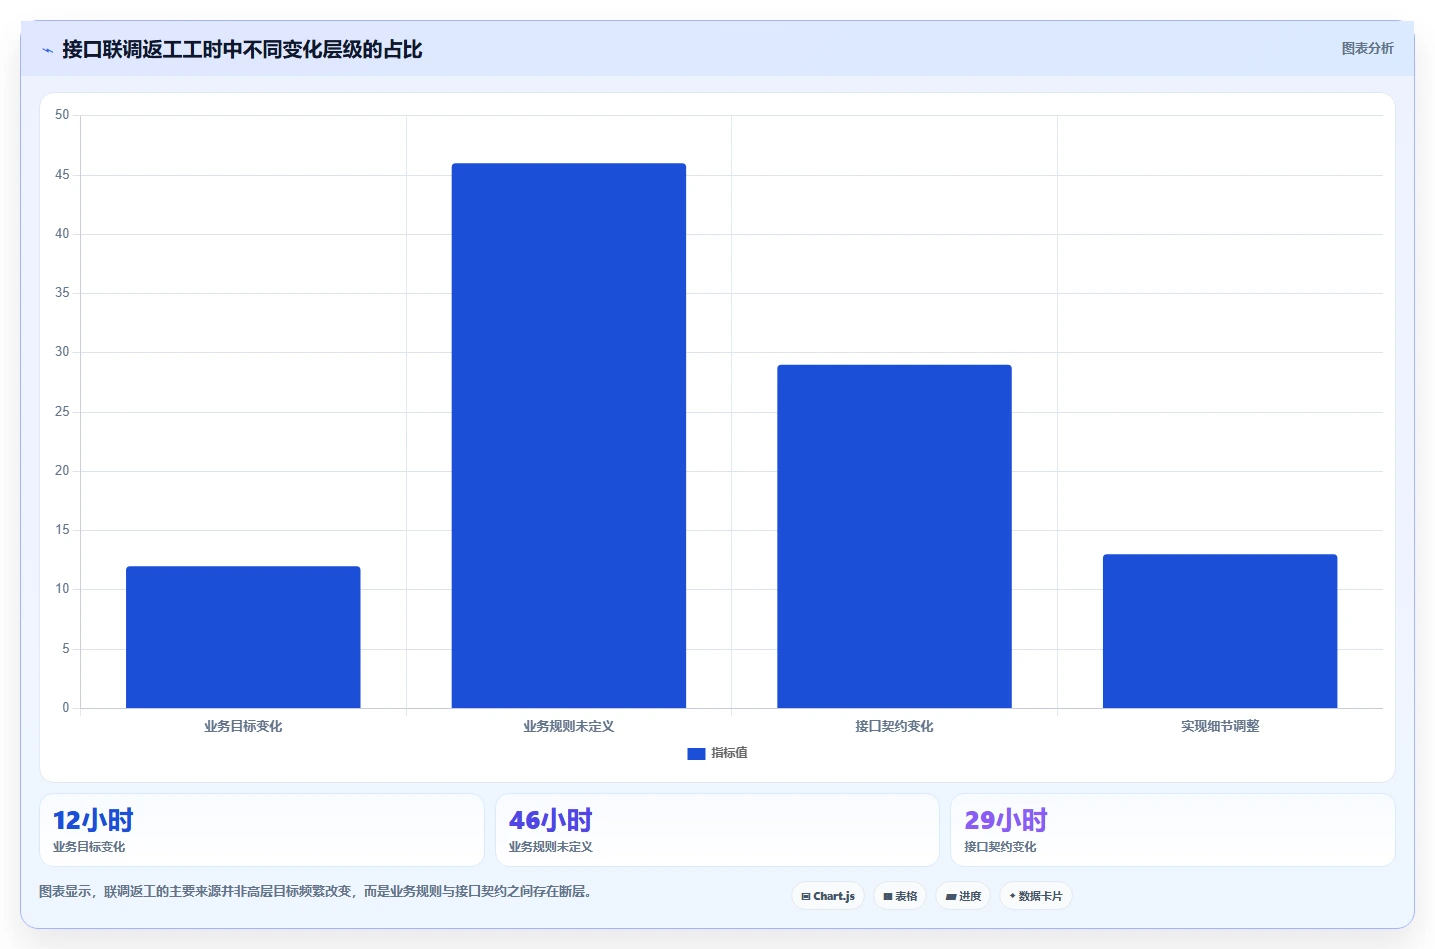
Task: Toggle the 指标值 legend color box
Action: 696,754
